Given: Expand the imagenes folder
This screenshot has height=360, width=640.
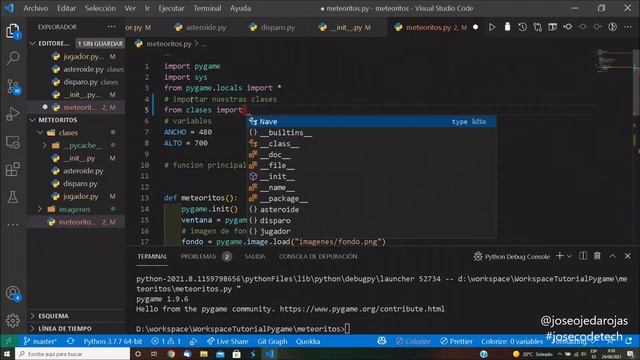Looking at the screenshot, I should coord(40,209).
